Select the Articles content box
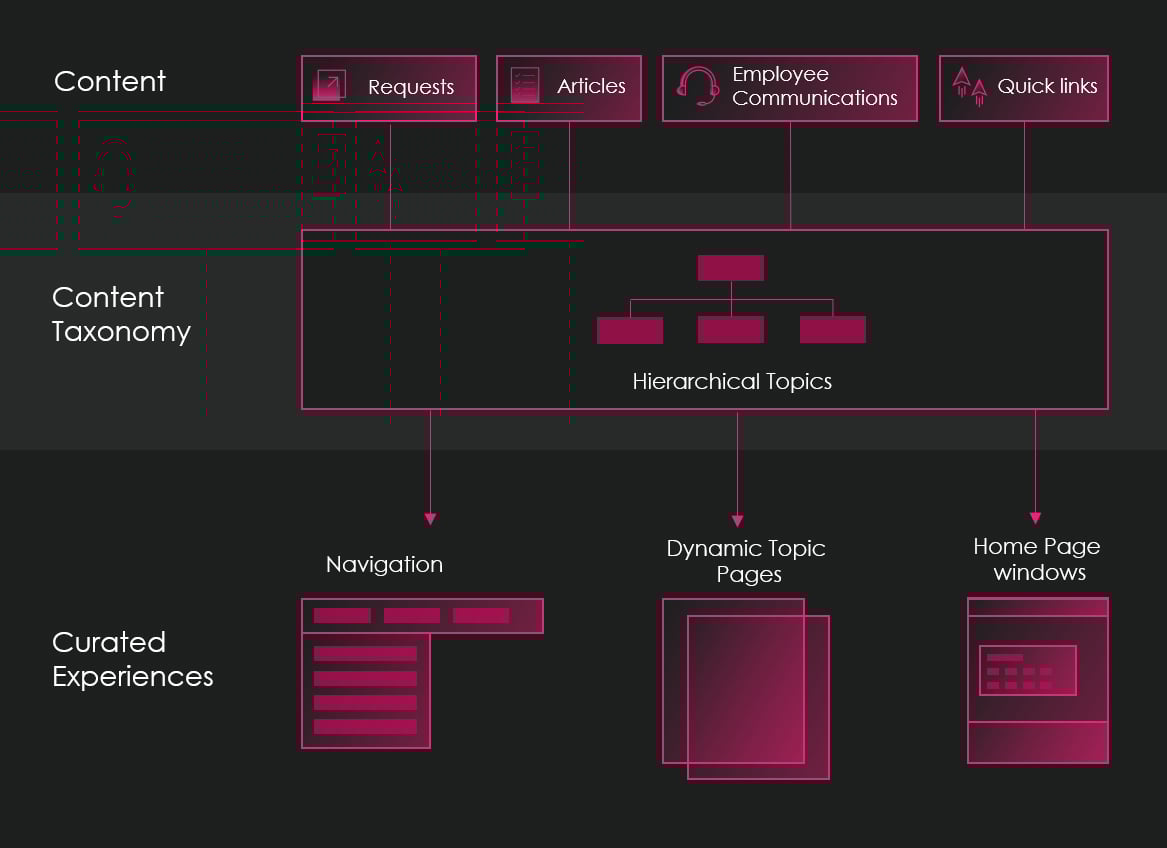1167x848 pixels. (x=569, y=88)
